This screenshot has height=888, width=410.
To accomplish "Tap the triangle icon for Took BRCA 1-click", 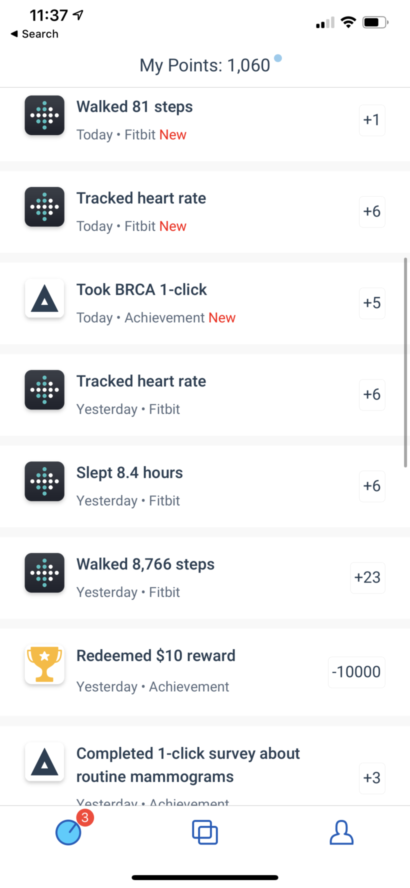I will click(x=44, y=298).
